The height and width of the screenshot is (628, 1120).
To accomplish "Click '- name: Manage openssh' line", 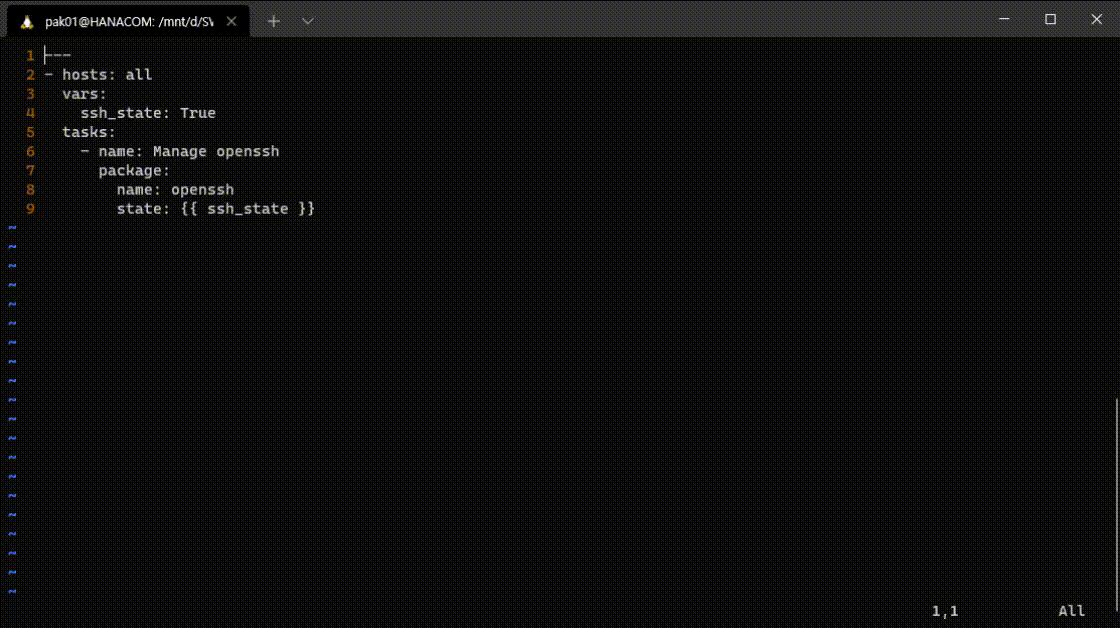I will 180,151.
